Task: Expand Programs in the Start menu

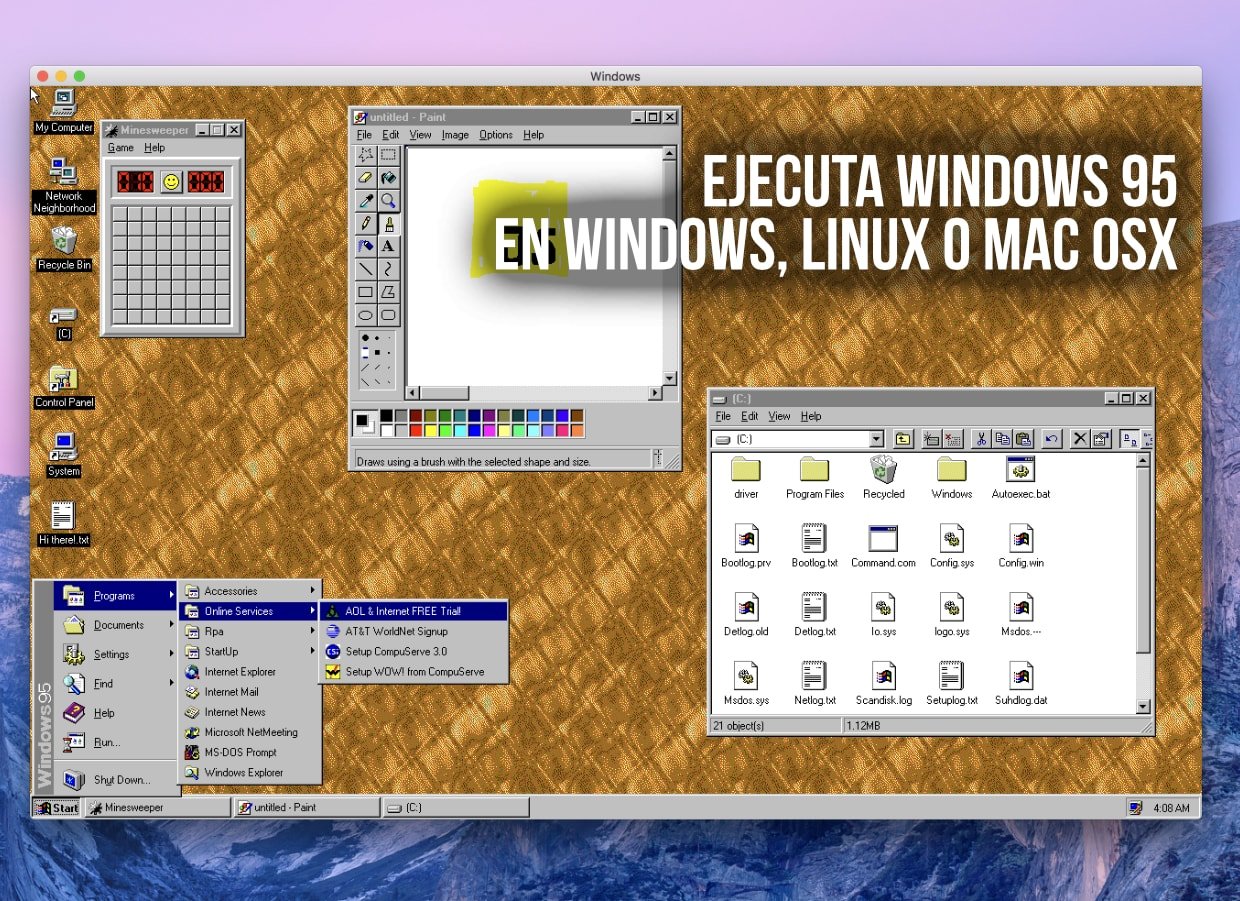Action: (x=117, y=596)
